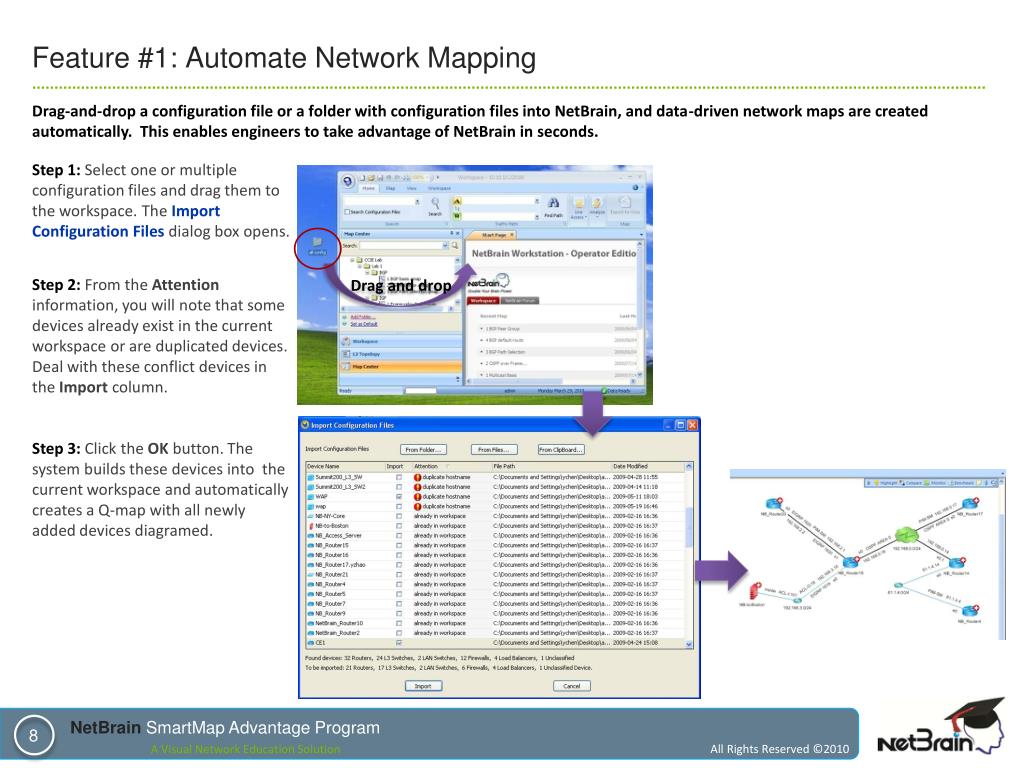The width and height of the screenshot is (1024, 768).
Task: Toggle the Import checkbox for Summit200_L3_SW2
Action: pyautogui.click(x=399, y=487)
